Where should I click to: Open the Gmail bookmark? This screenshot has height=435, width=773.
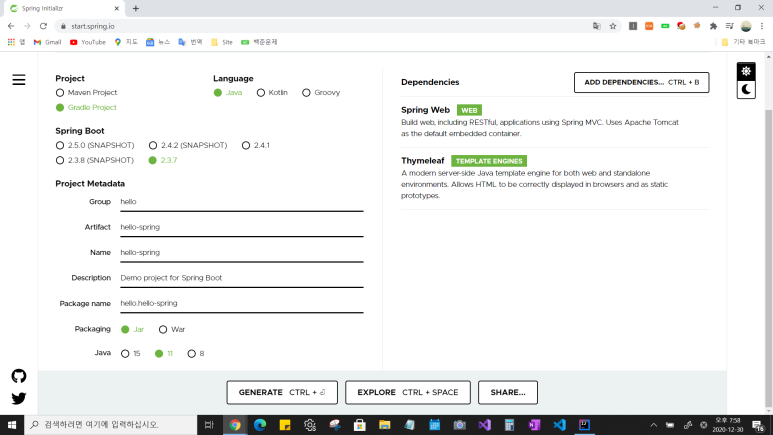(x=47, y=42)
